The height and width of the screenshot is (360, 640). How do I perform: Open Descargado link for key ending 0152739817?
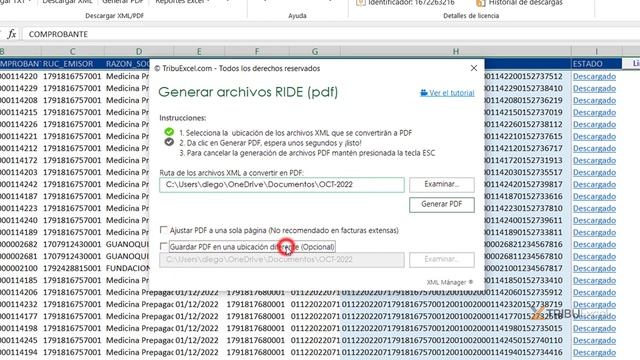click(594, 184)
